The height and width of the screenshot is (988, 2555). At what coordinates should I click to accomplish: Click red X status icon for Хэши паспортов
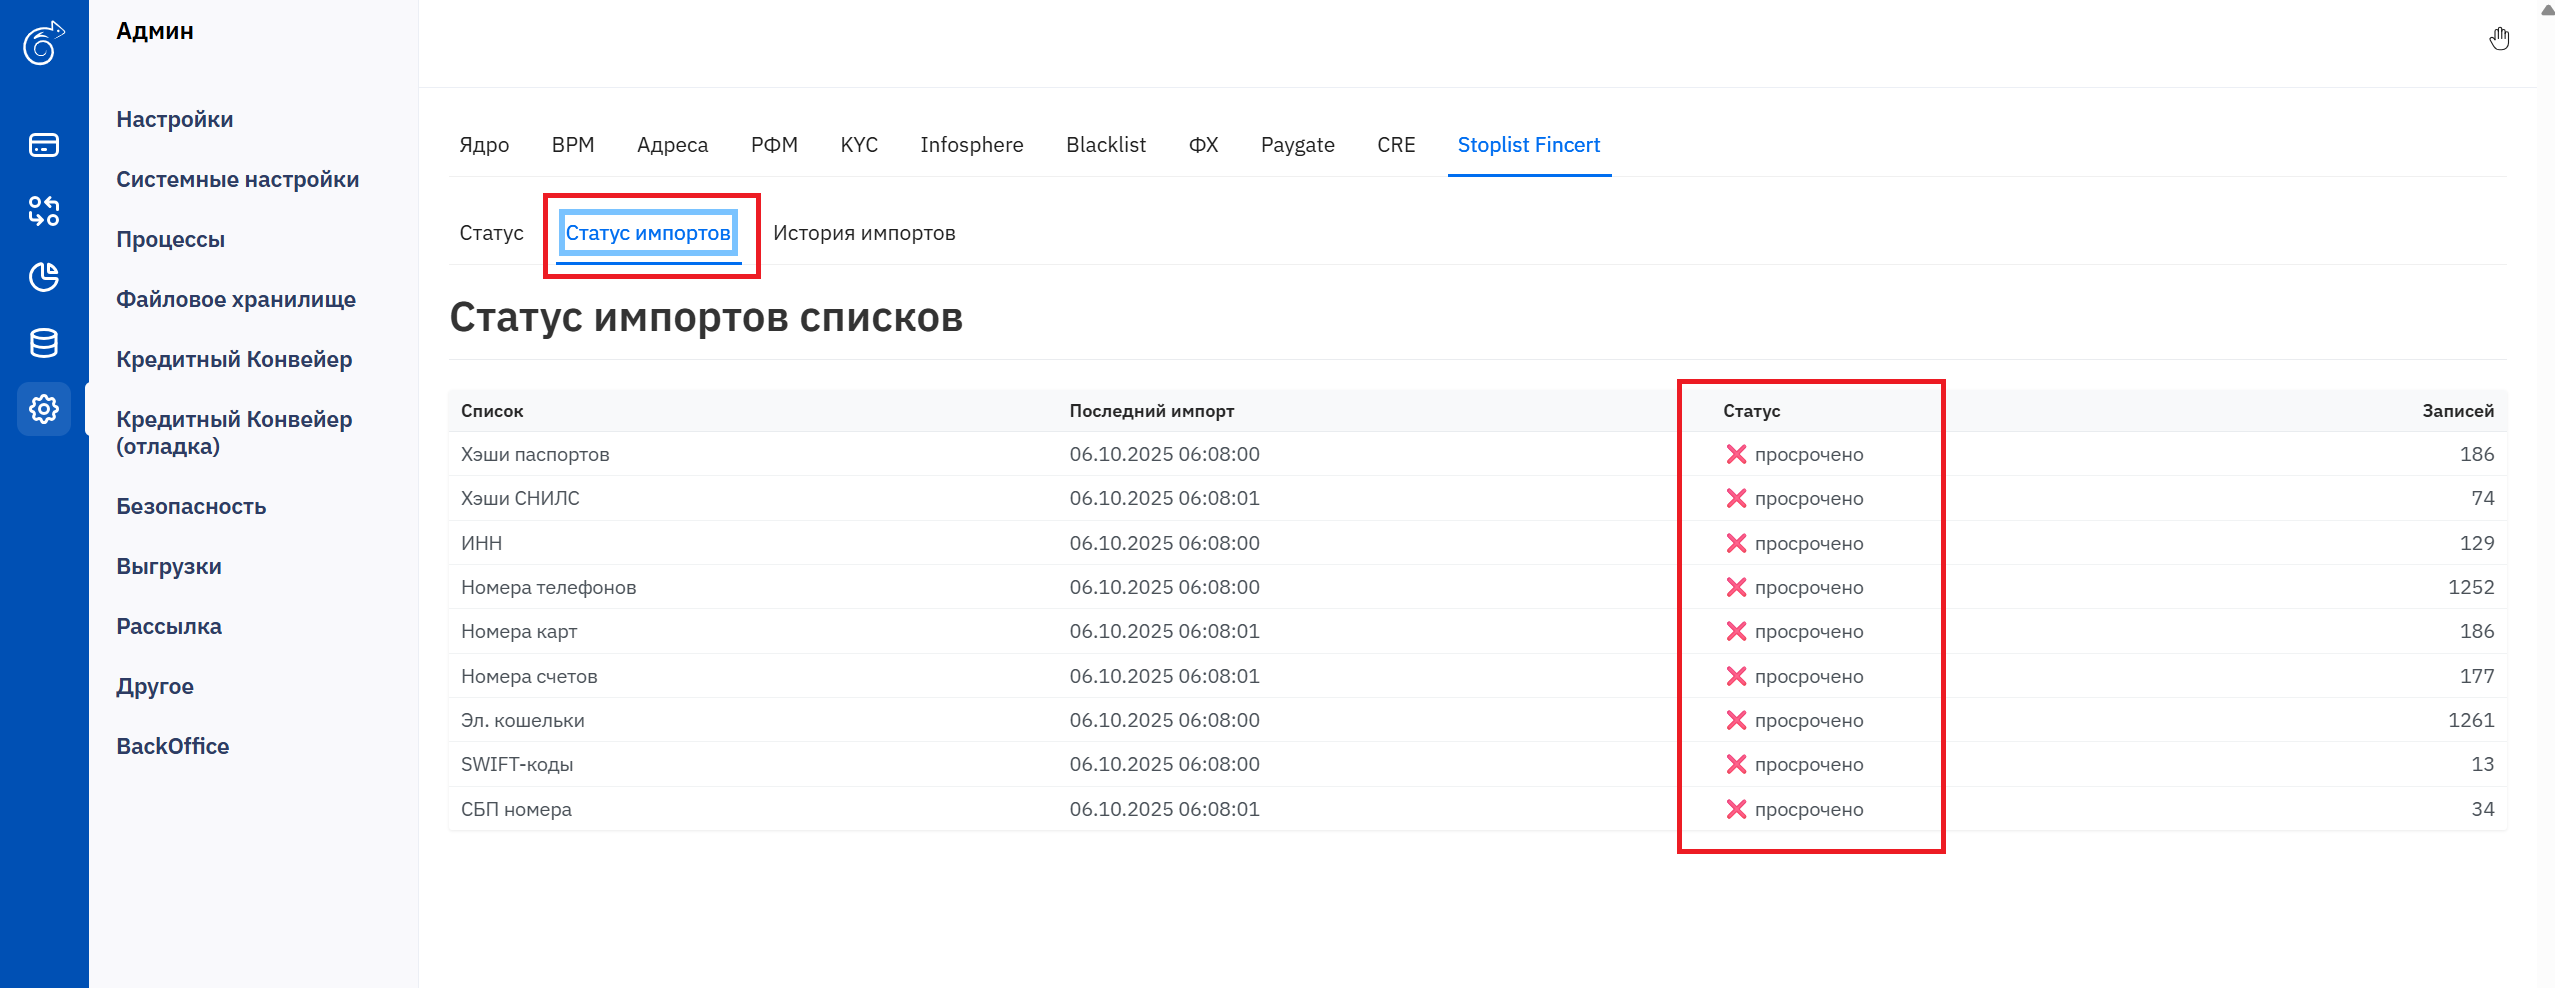pyautogui.click(x=1736, y=455)
